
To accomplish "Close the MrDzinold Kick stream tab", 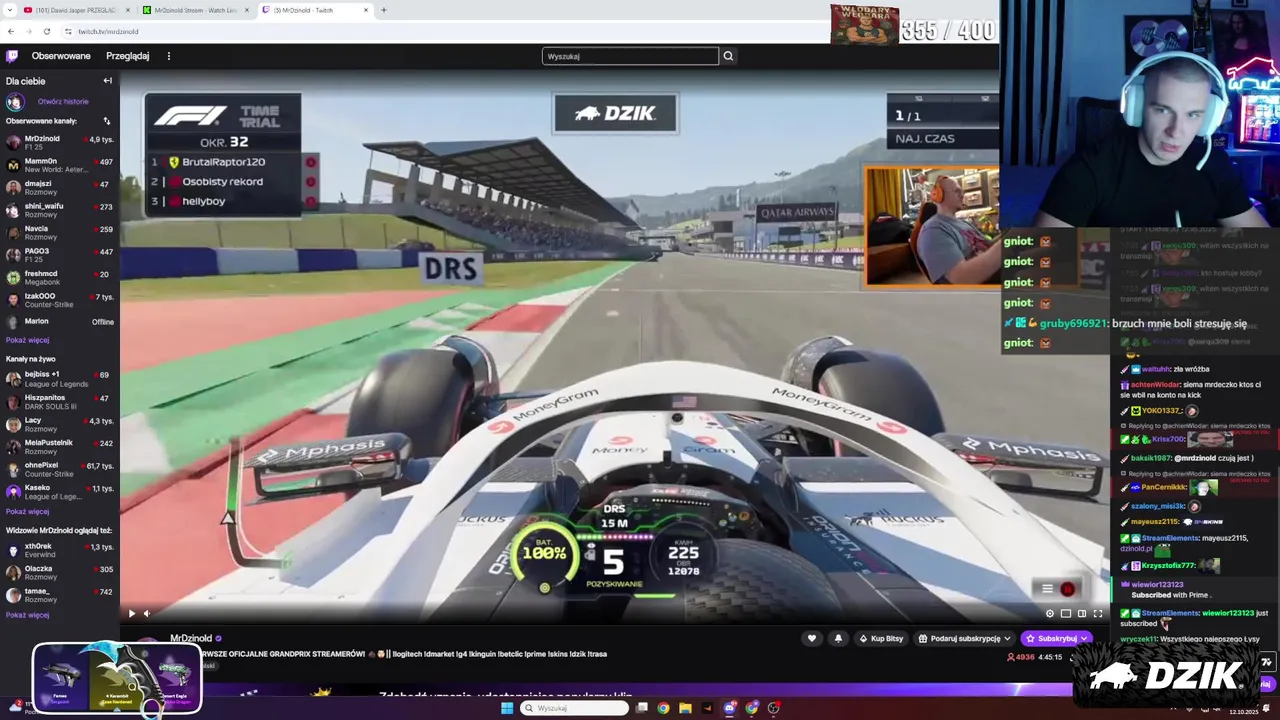I will pos(246,10).
